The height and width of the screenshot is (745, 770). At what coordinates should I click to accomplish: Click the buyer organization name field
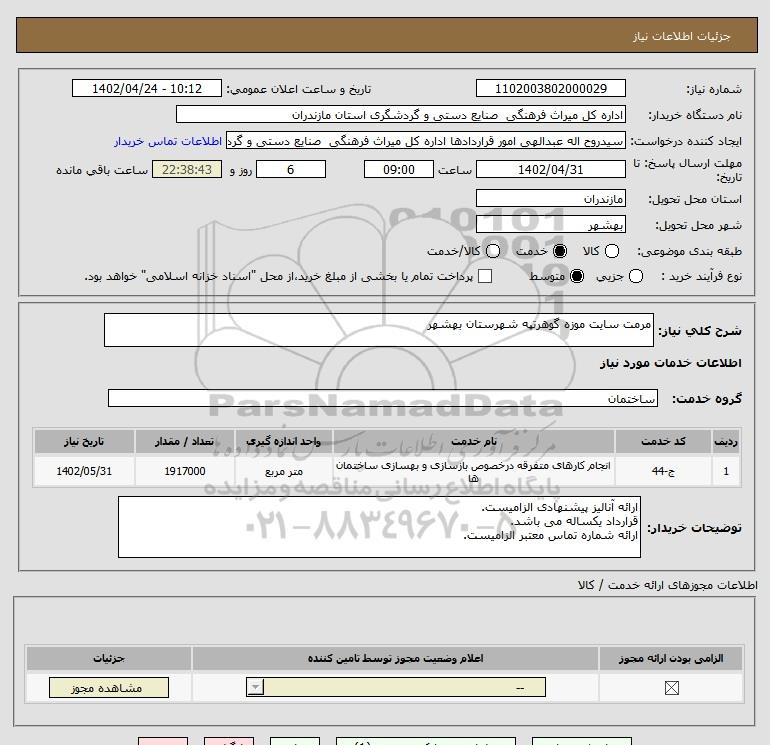click(401, 114)
